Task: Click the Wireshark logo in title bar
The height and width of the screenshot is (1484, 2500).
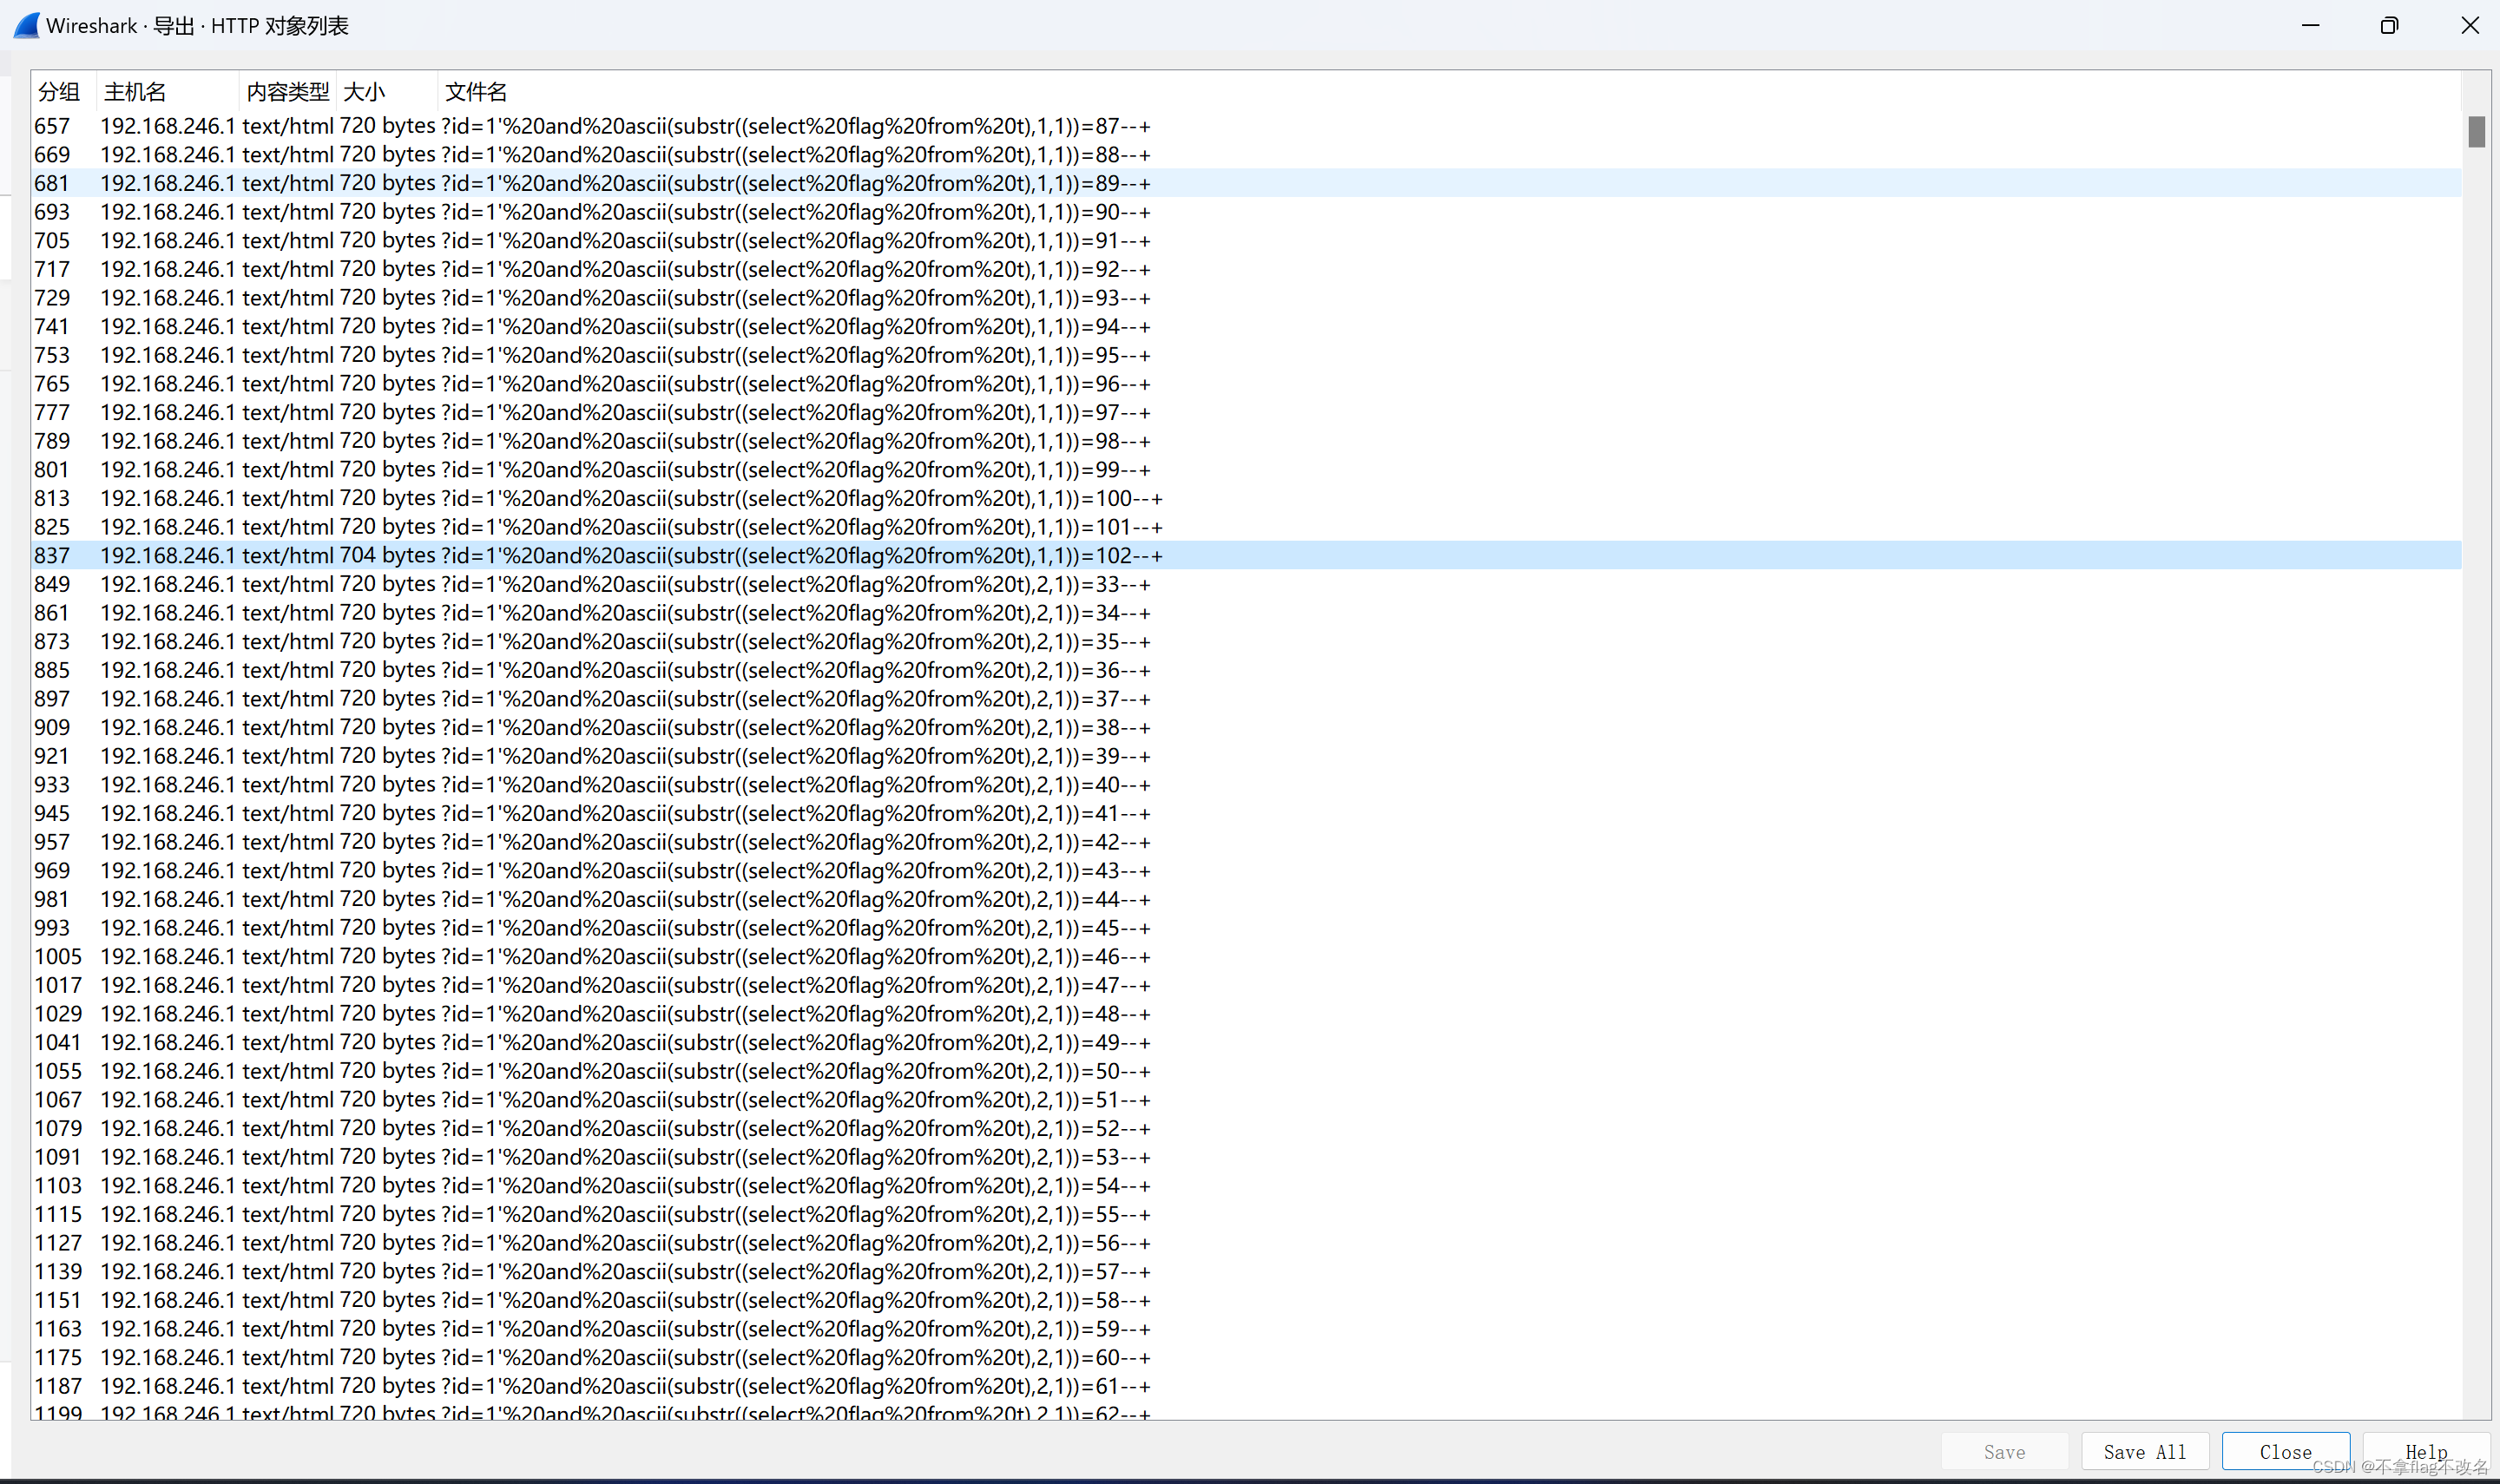Action: (27, 25)
